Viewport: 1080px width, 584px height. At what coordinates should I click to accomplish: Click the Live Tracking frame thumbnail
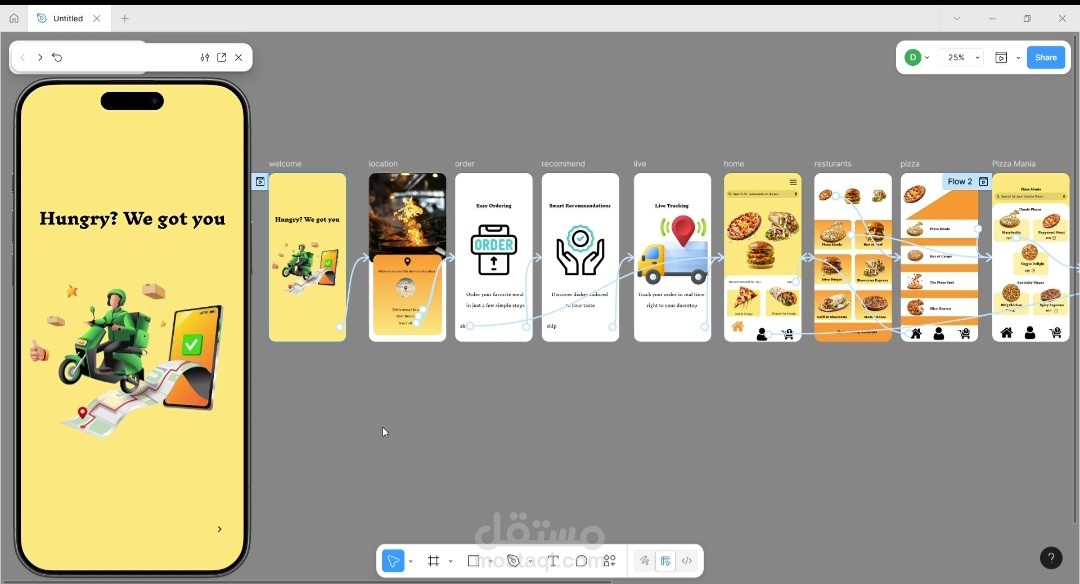tap(672, 257)
